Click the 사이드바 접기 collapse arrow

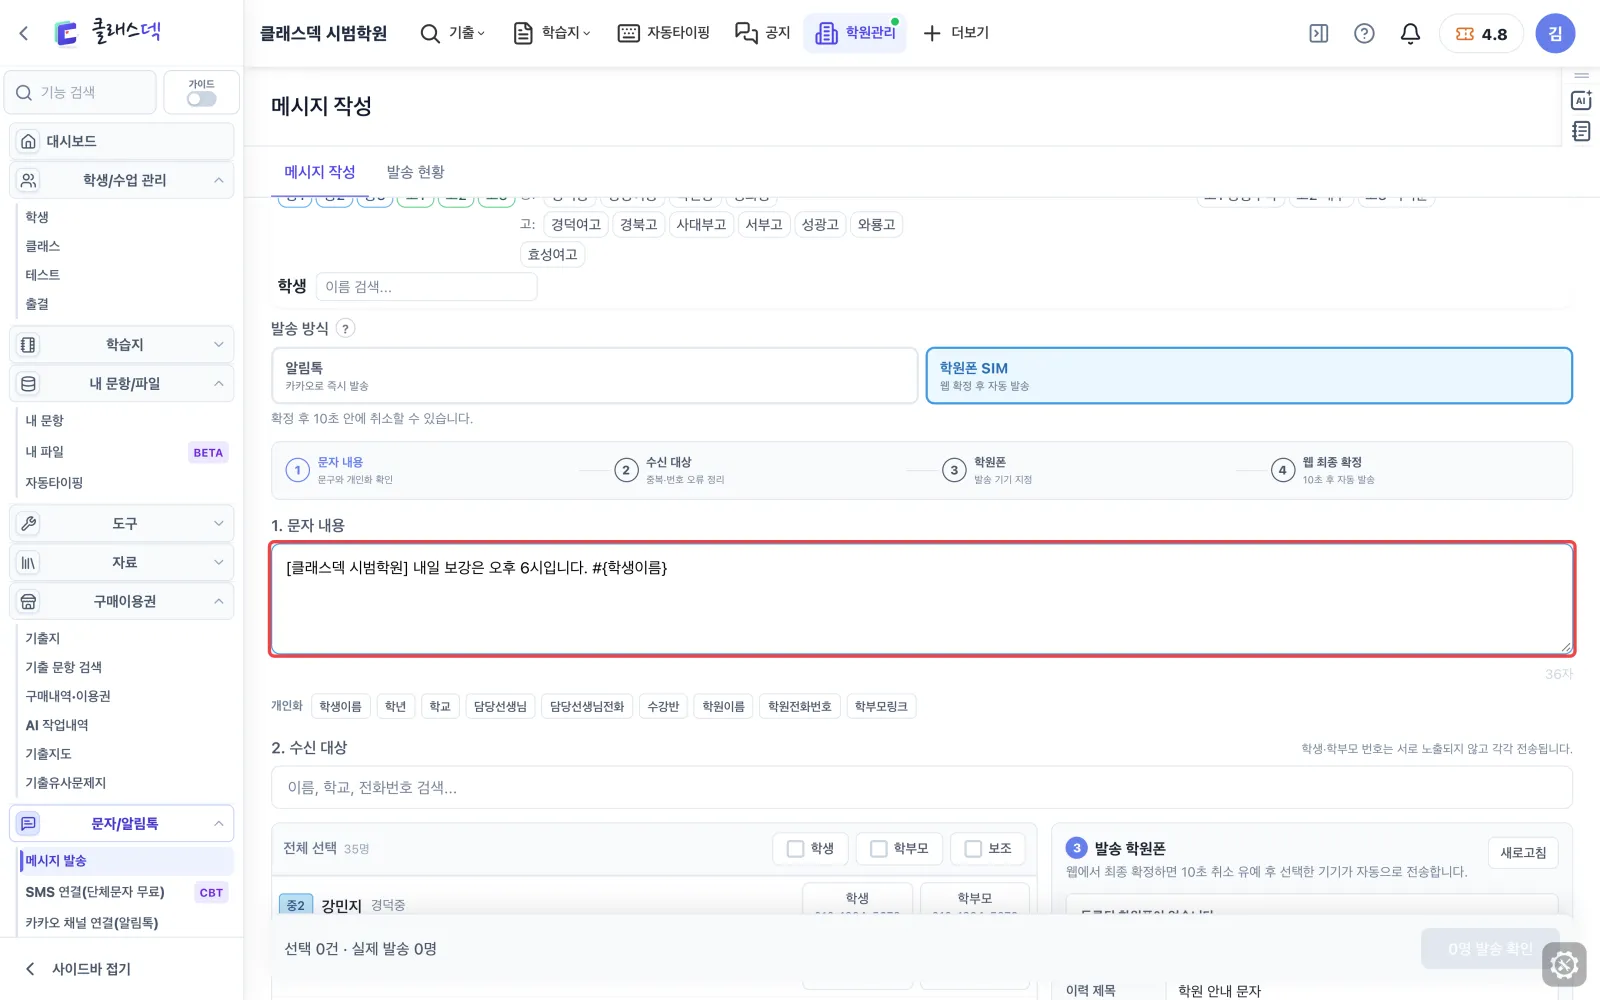click(x=30, y=968)
